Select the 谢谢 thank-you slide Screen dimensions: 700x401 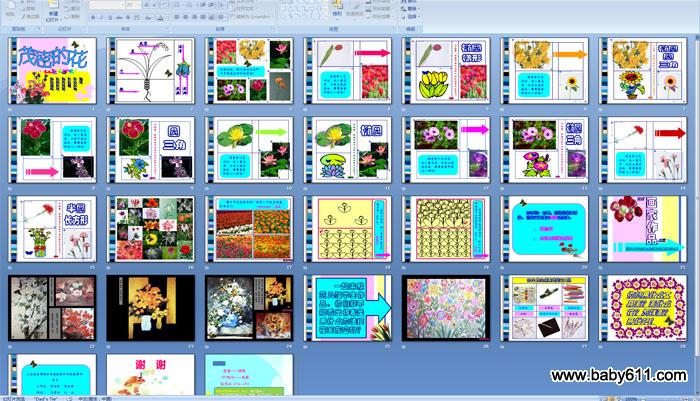click(x=150, y=375)
